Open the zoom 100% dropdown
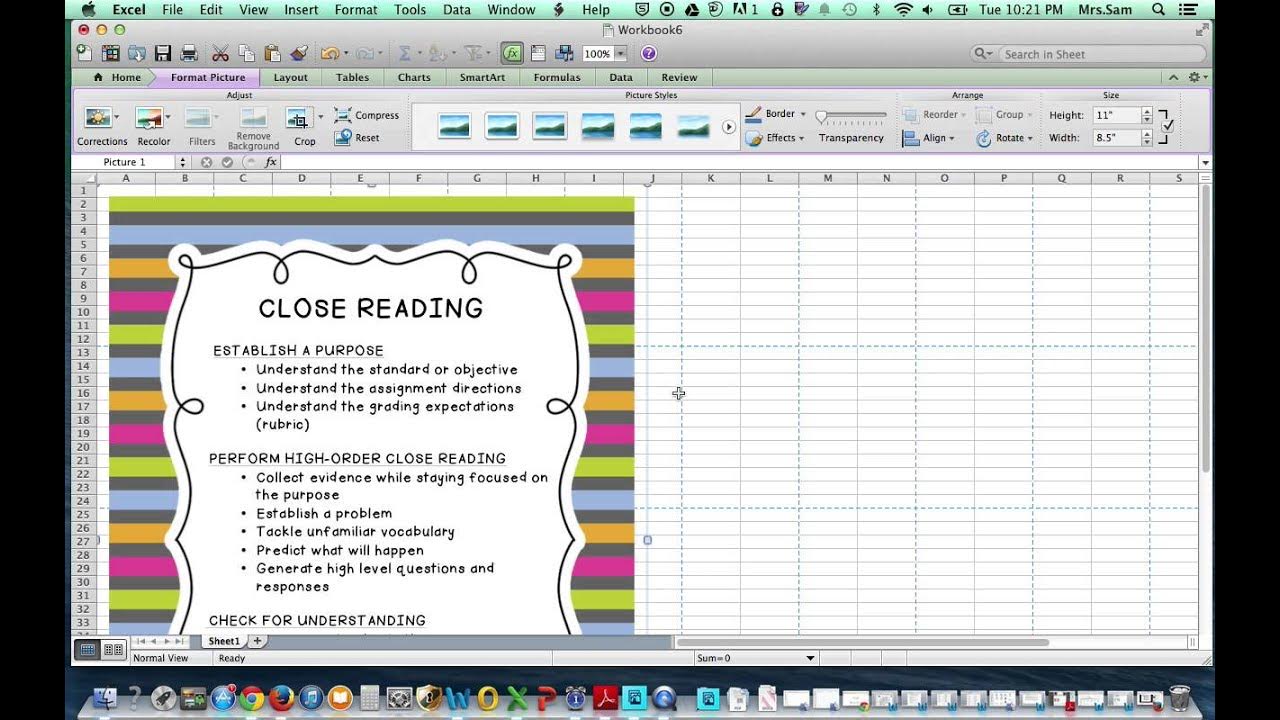The image size is (1280, 720). coord(620,54)
